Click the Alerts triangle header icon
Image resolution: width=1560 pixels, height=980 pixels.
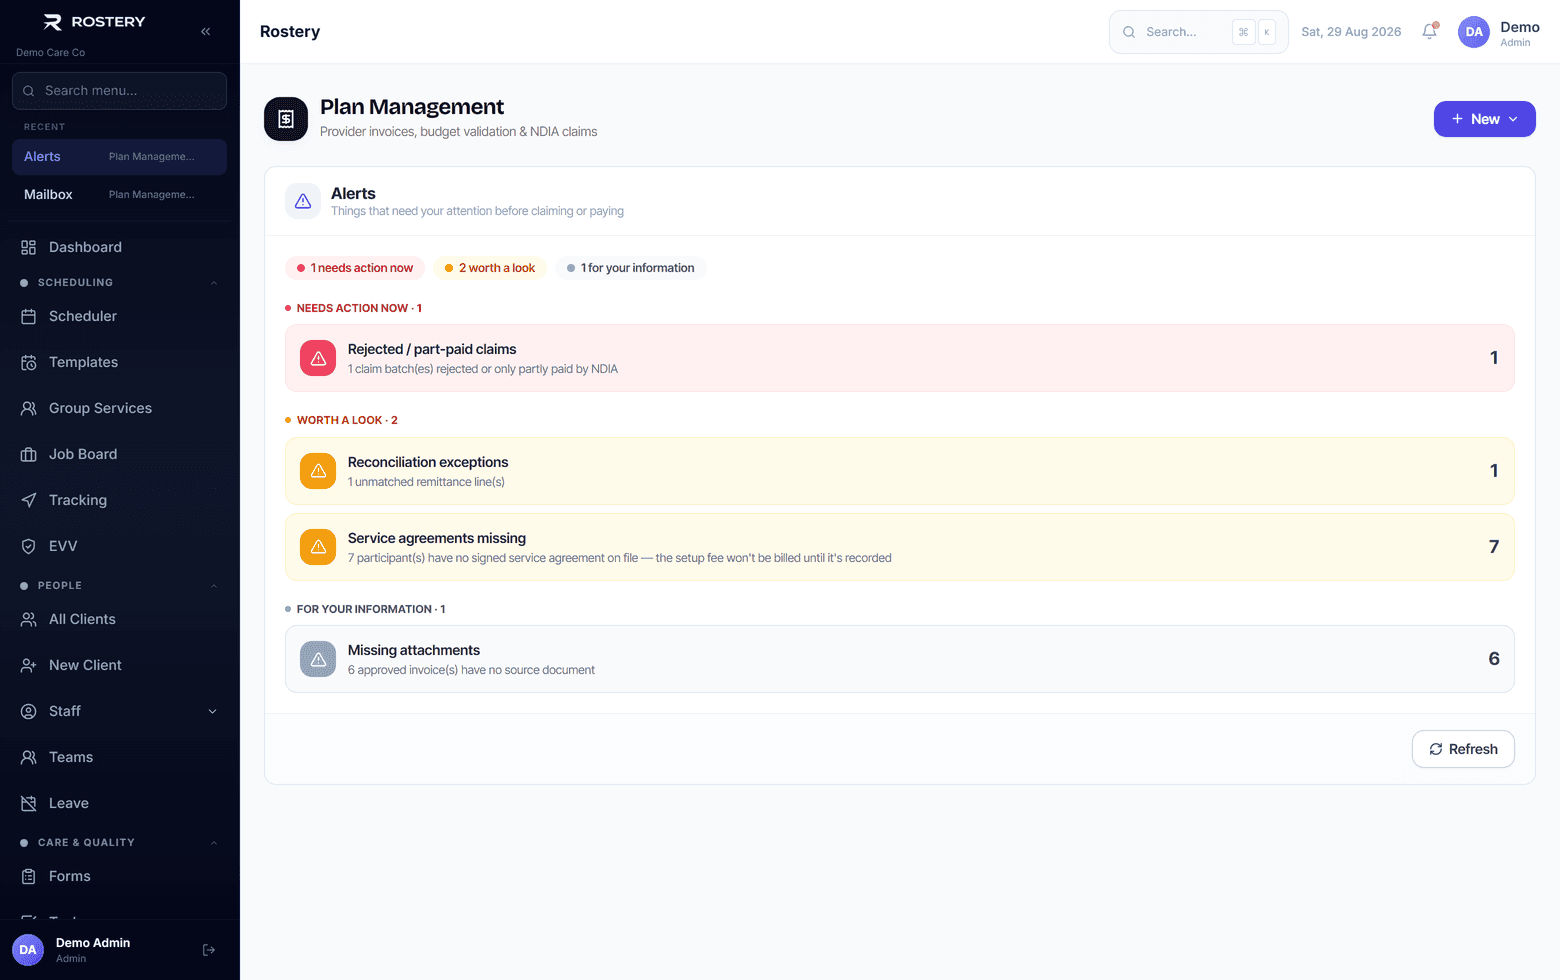coord(303,201)
